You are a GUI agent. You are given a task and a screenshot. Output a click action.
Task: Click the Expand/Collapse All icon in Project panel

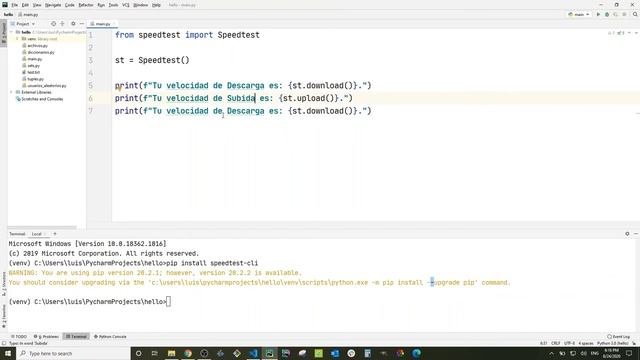click(62, 24)
